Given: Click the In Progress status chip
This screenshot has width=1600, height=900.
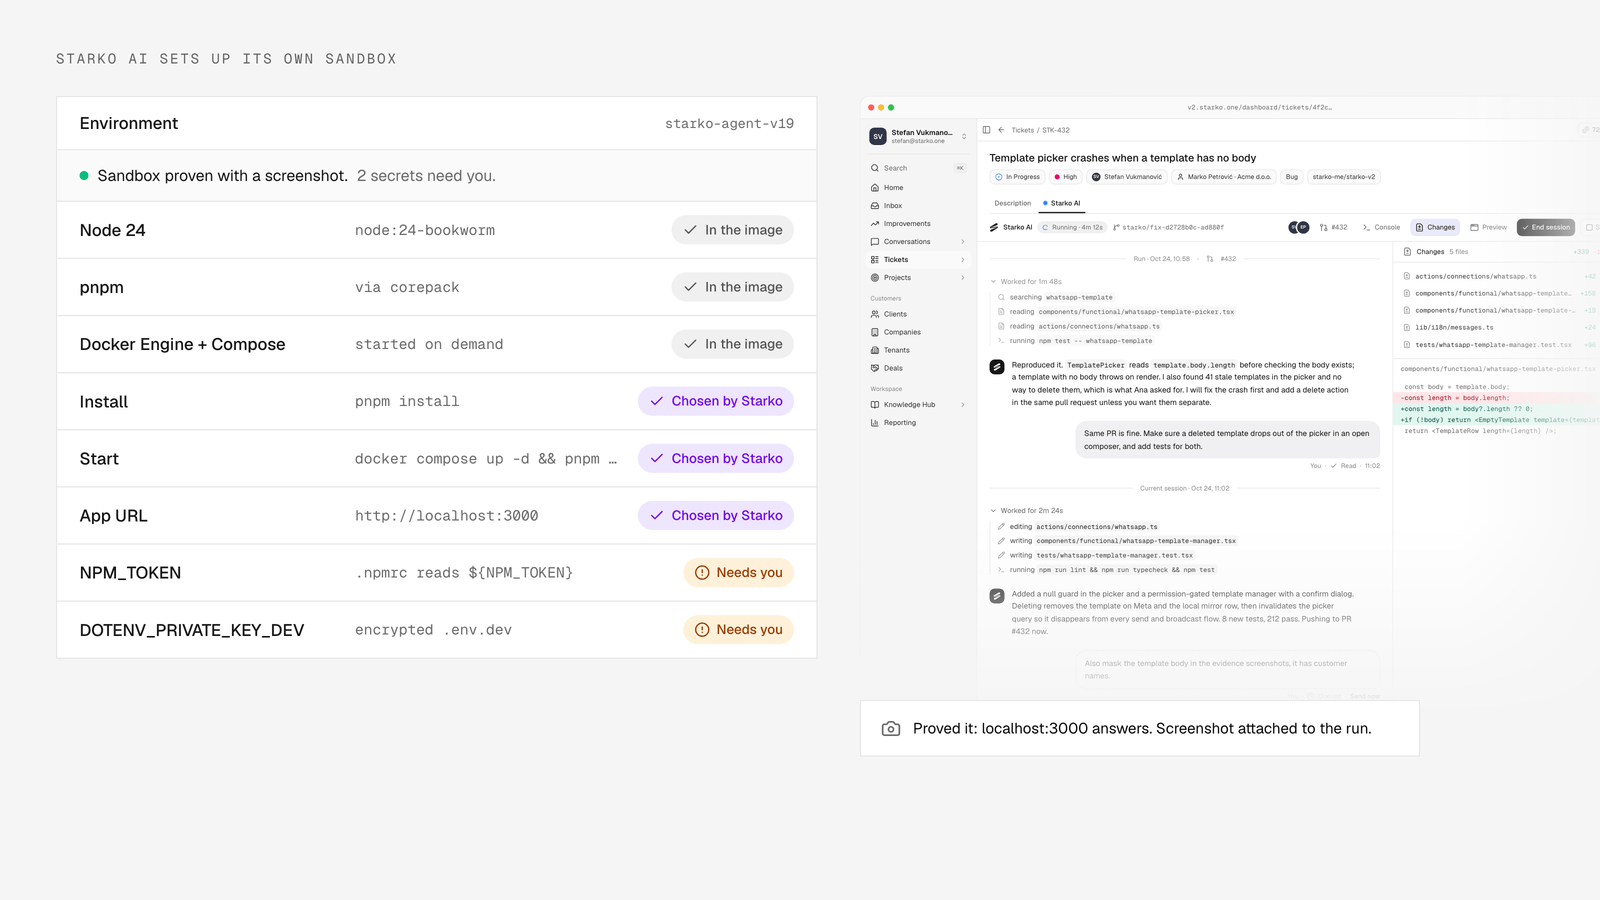Looking at the screenshot, I should click(1017, 177).
